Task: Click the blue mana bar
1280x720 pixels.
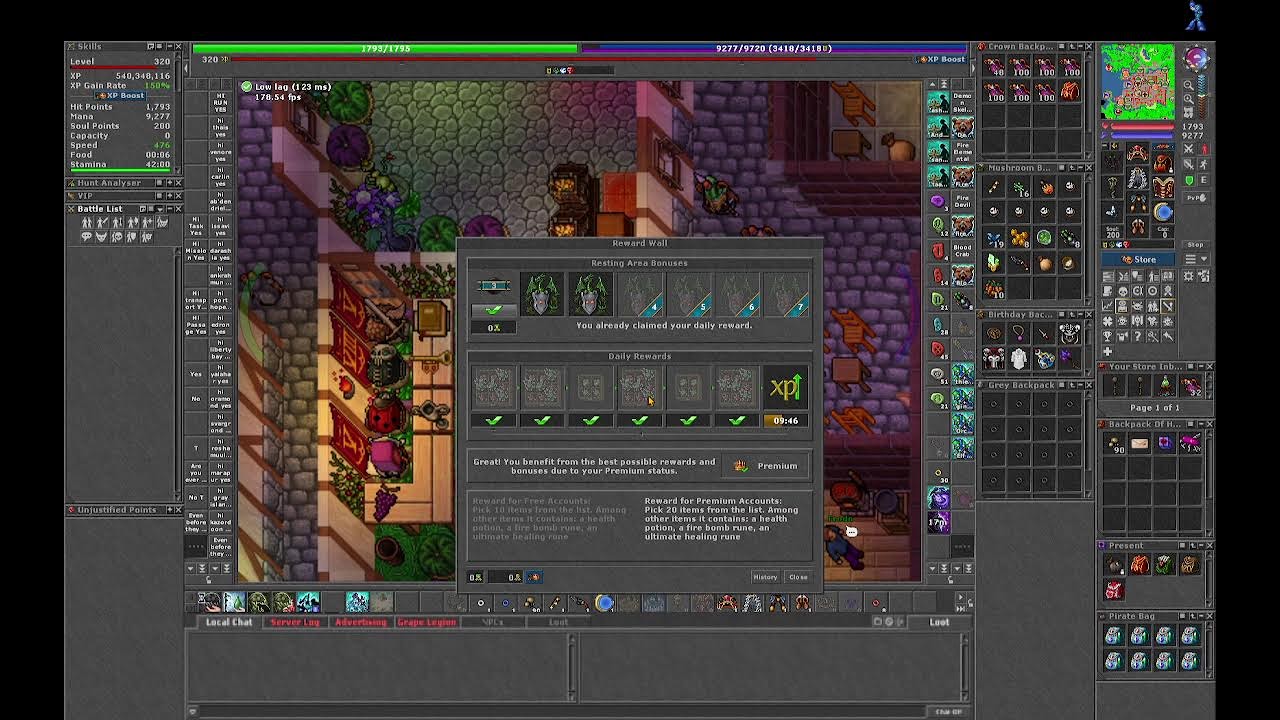Action: 773,48
